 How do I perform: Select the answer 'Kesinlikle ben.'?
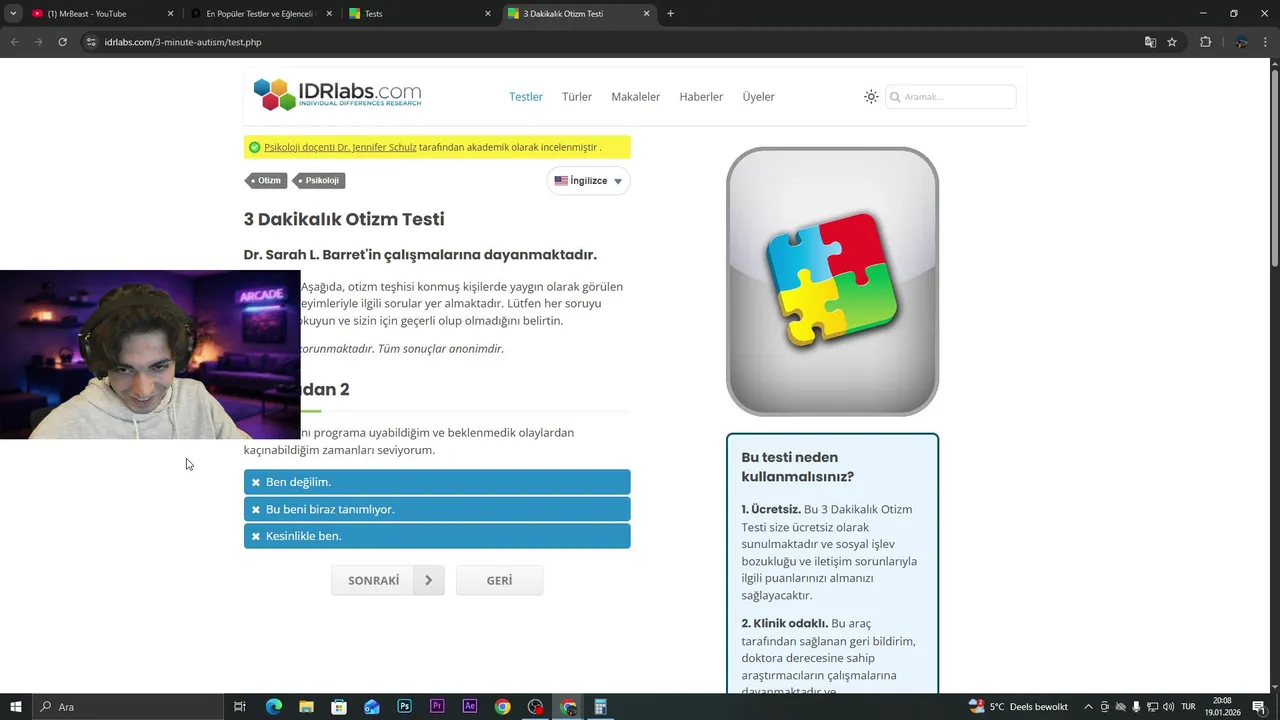click(437, 536)
